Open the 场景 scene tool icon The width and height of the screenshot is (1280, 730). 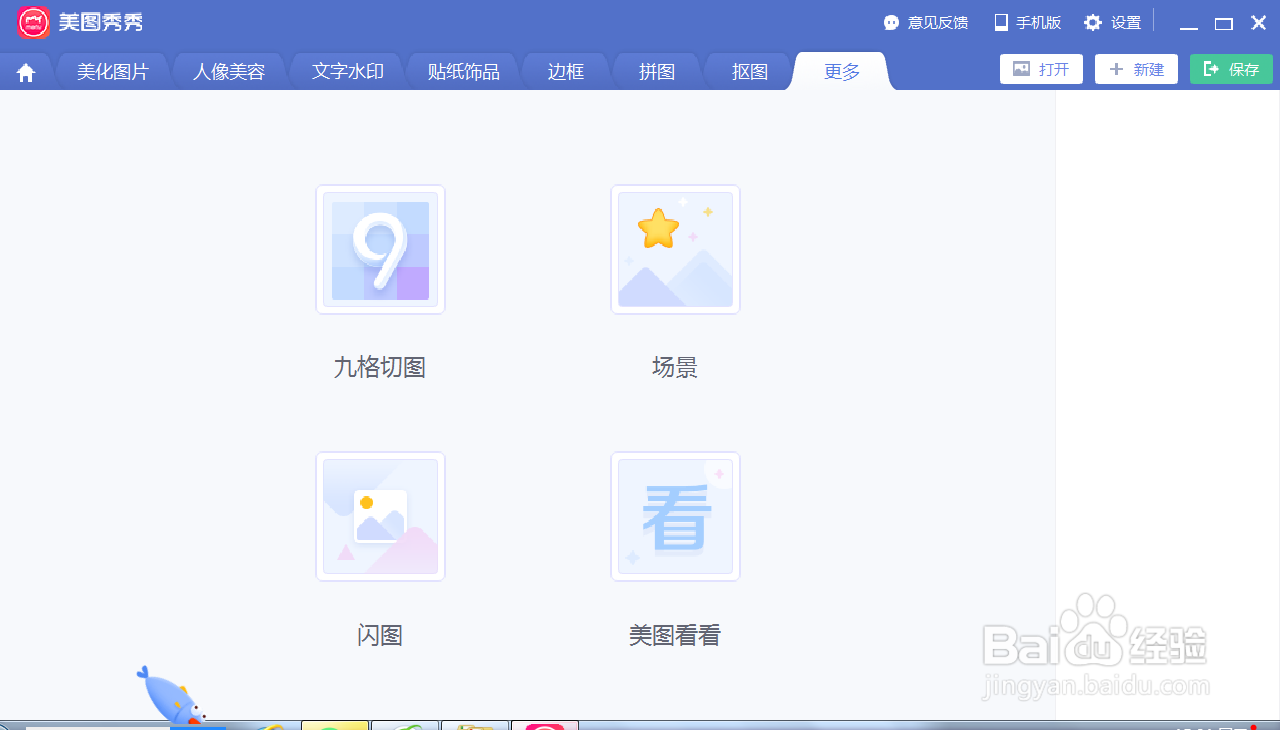point(675,249)
